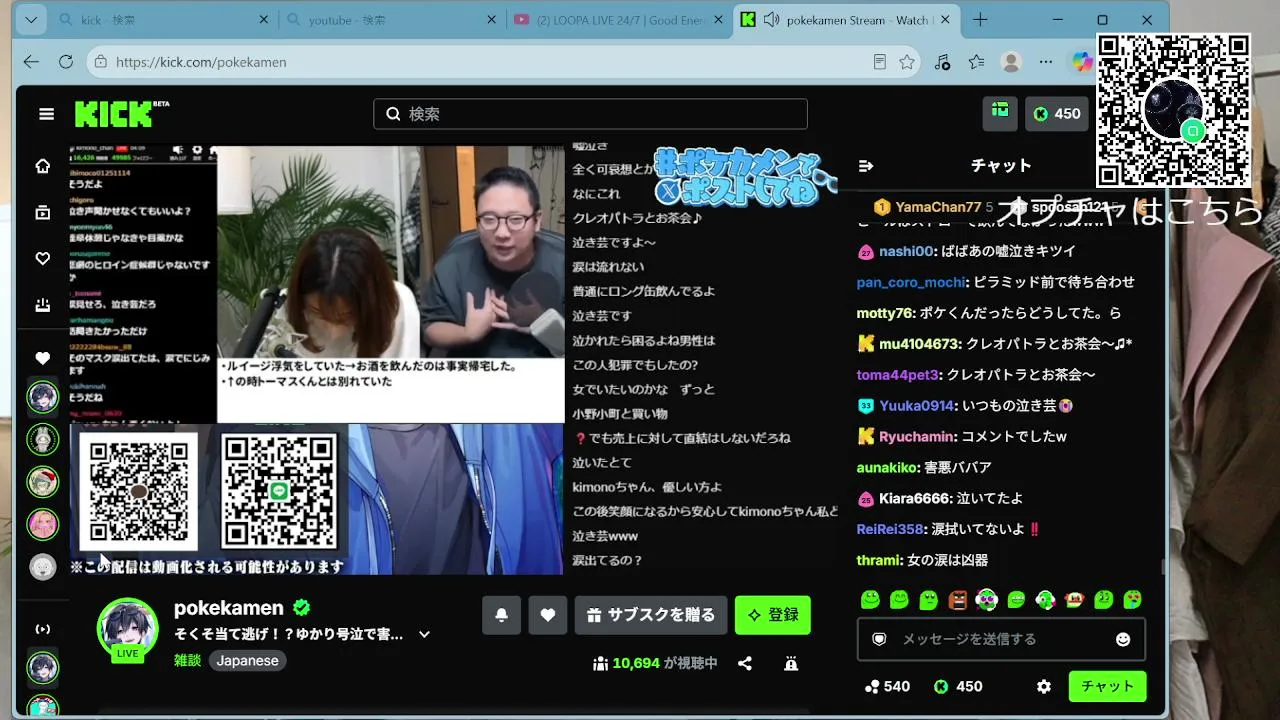This screenshot has height=720, width=1280.
Task: Open the Kick sidebar hamburger menu
Action: [46, 114]
